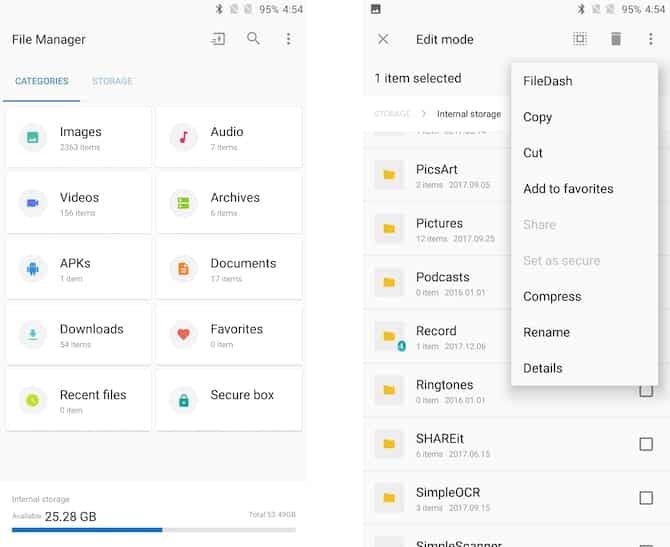Switch to the CATEGORIES tab
670x547 pixels.
41,81
